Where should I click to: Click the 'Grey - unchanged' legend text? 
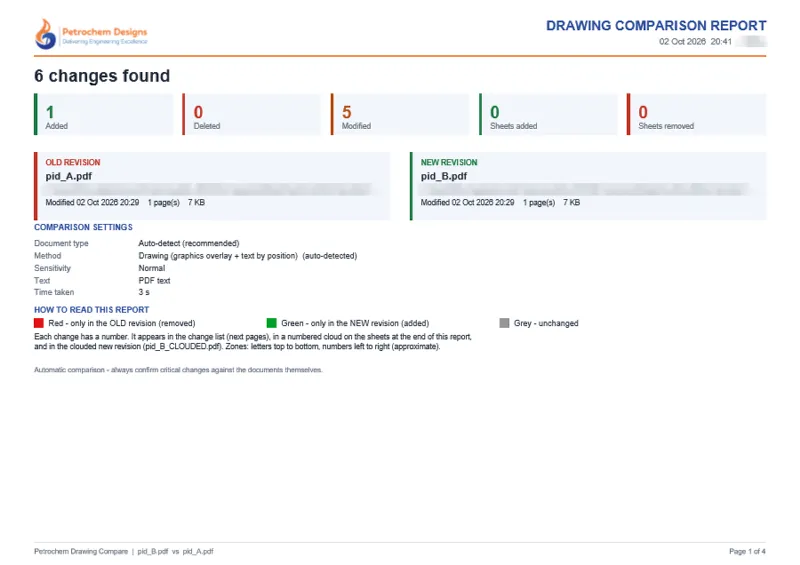pyautogui.click(x=546, y=323)
